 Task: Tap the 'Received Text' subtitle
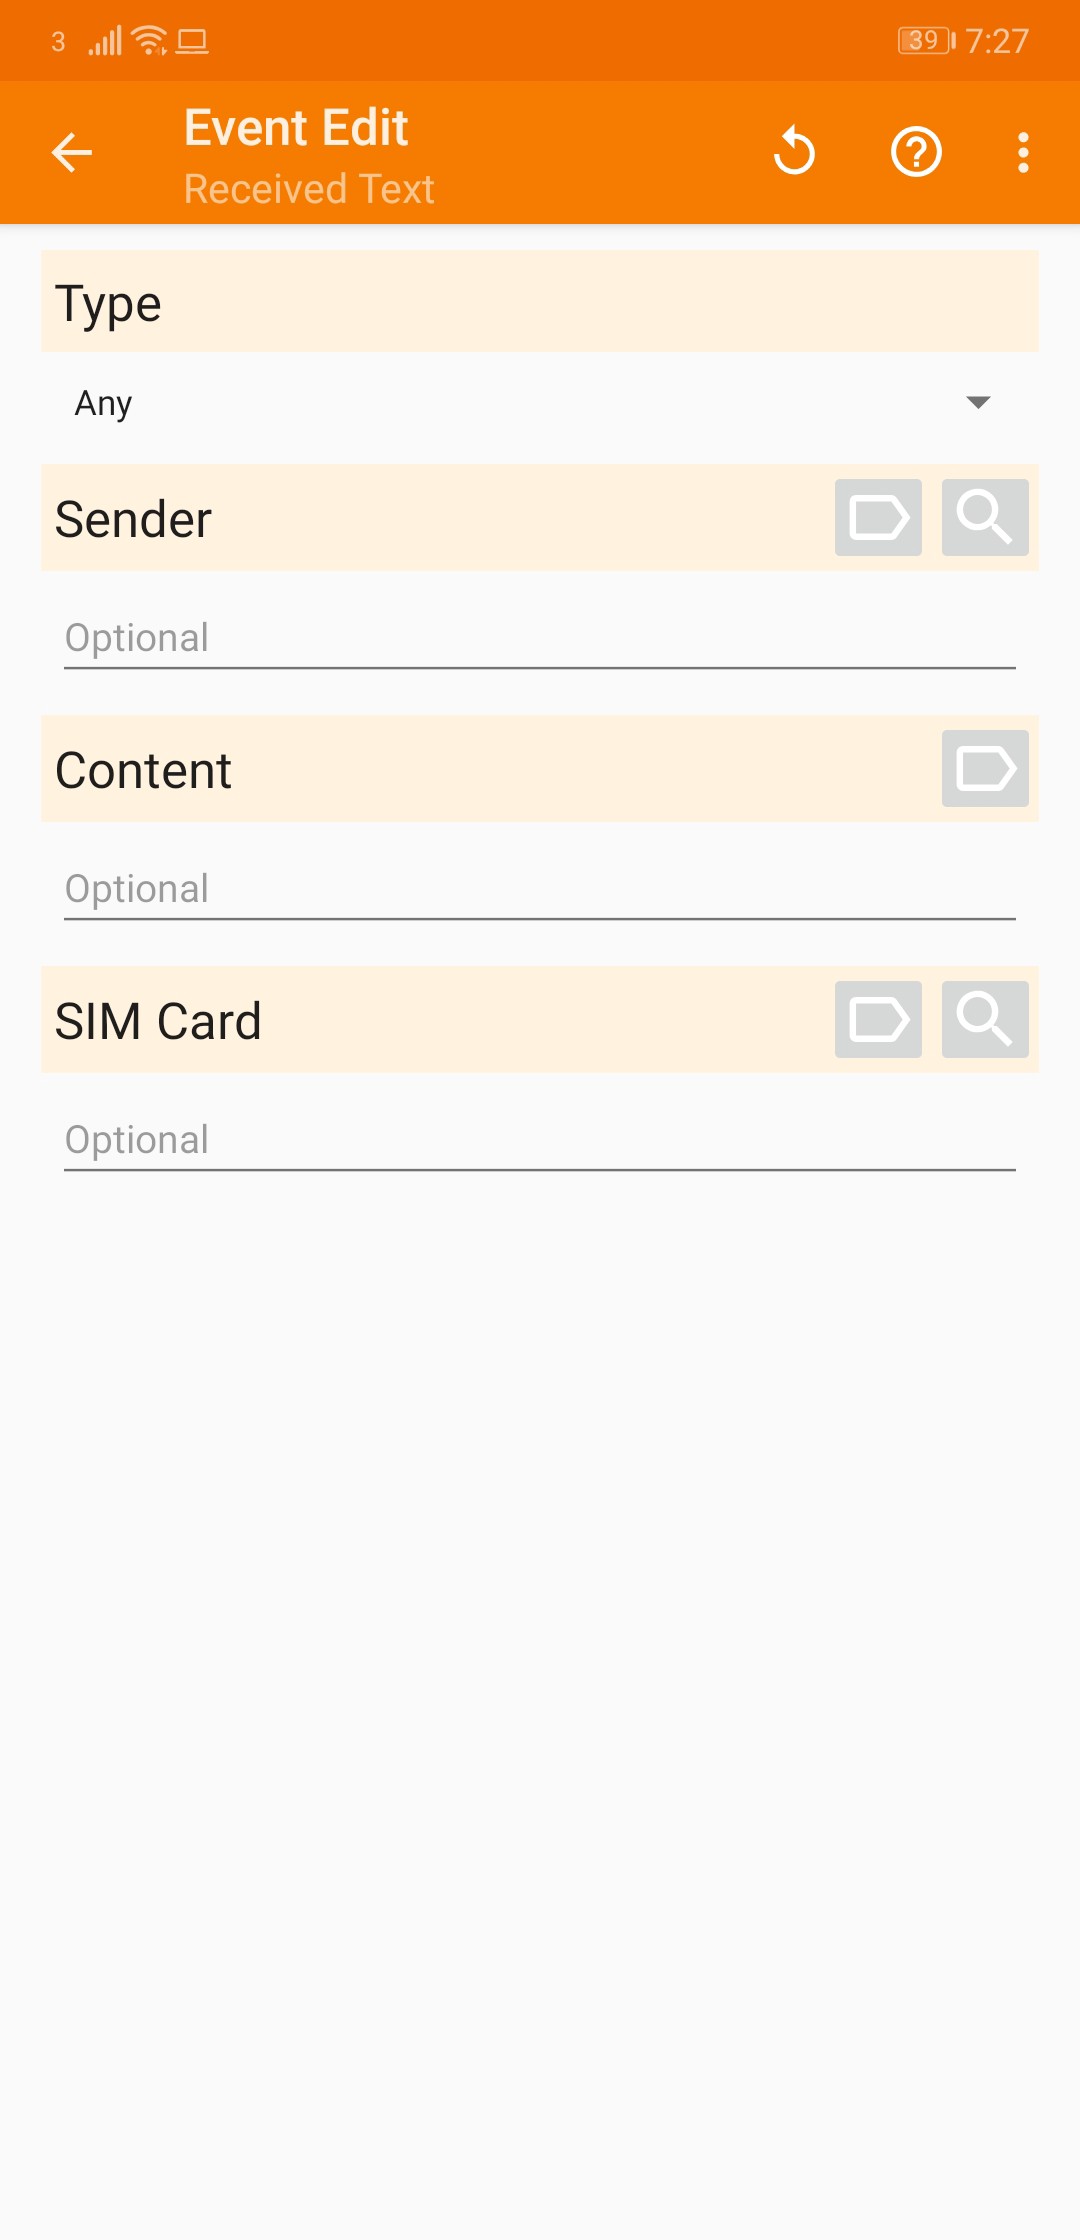[309, 189]
